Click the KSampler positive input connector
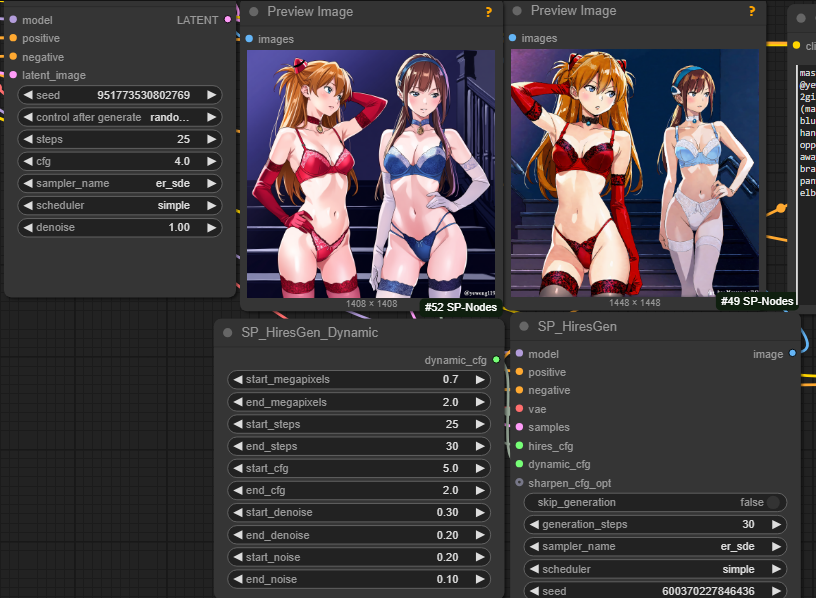 [13, 38]
